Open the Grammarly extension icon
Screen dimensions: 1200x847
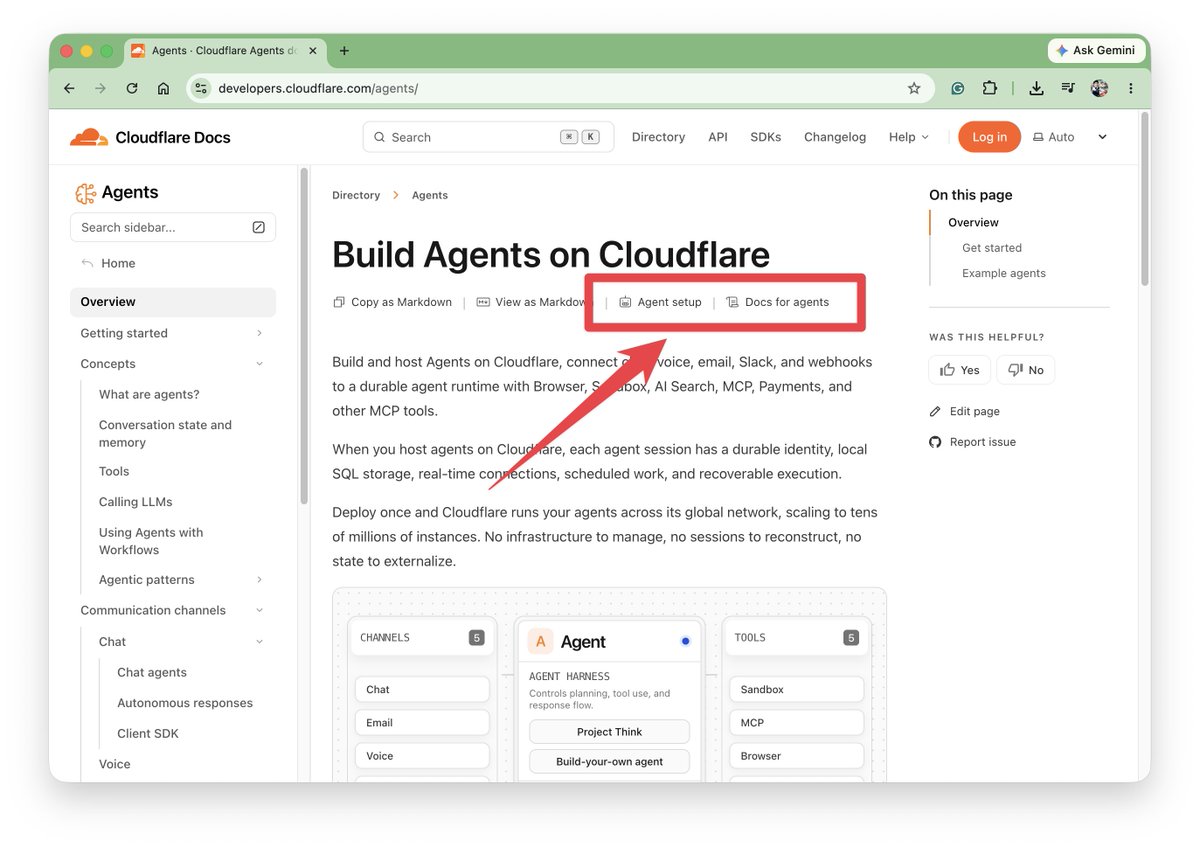[957, 88]
